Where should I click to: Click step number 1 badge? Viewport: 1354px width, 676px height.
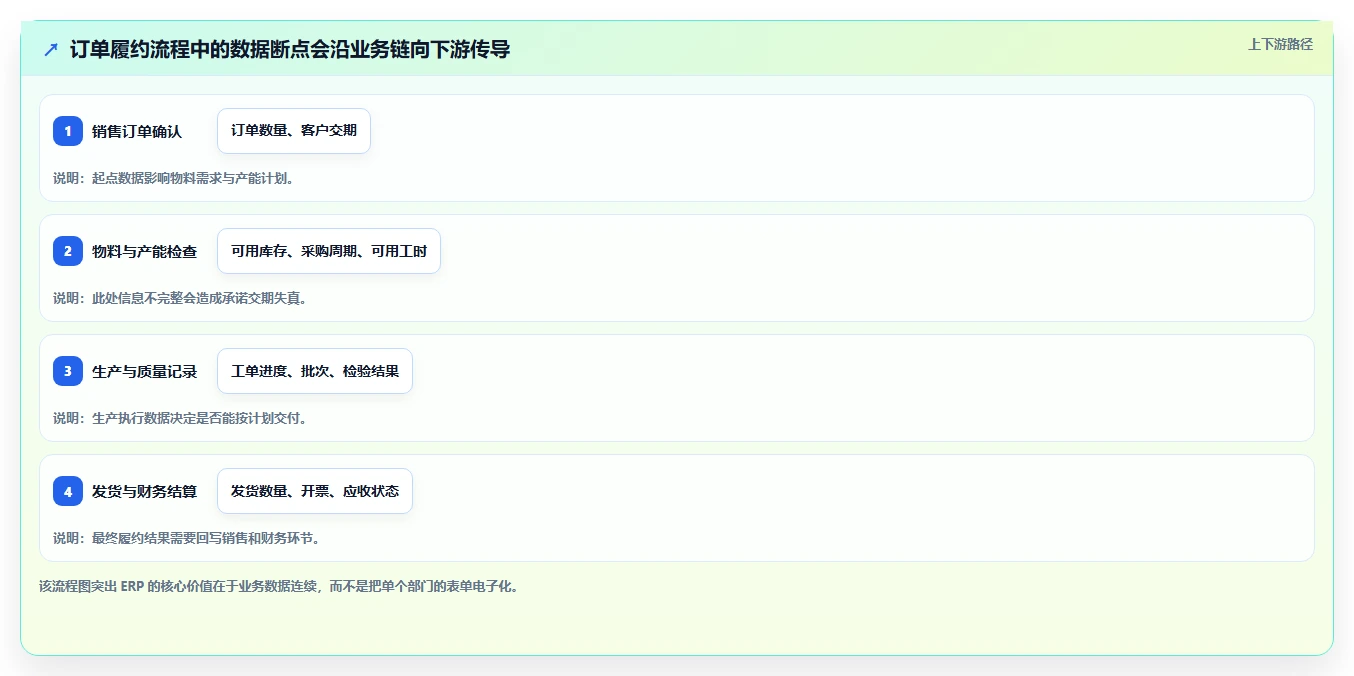tap(68, 131)
